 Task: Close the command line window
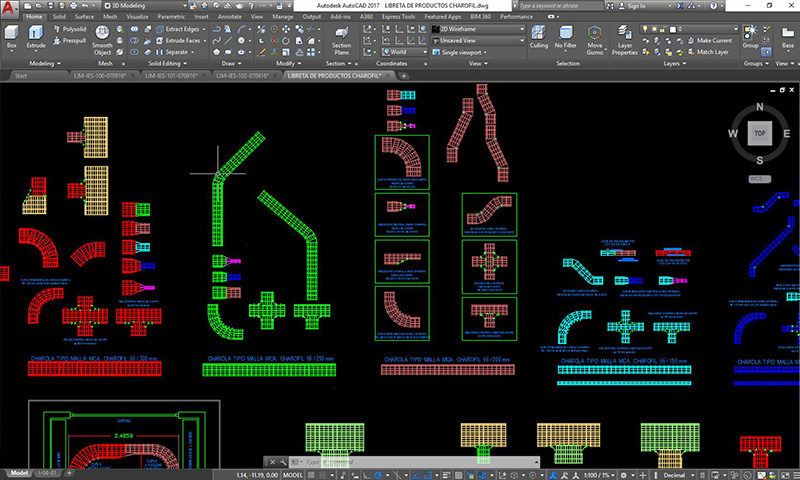[x=272, y=462]
